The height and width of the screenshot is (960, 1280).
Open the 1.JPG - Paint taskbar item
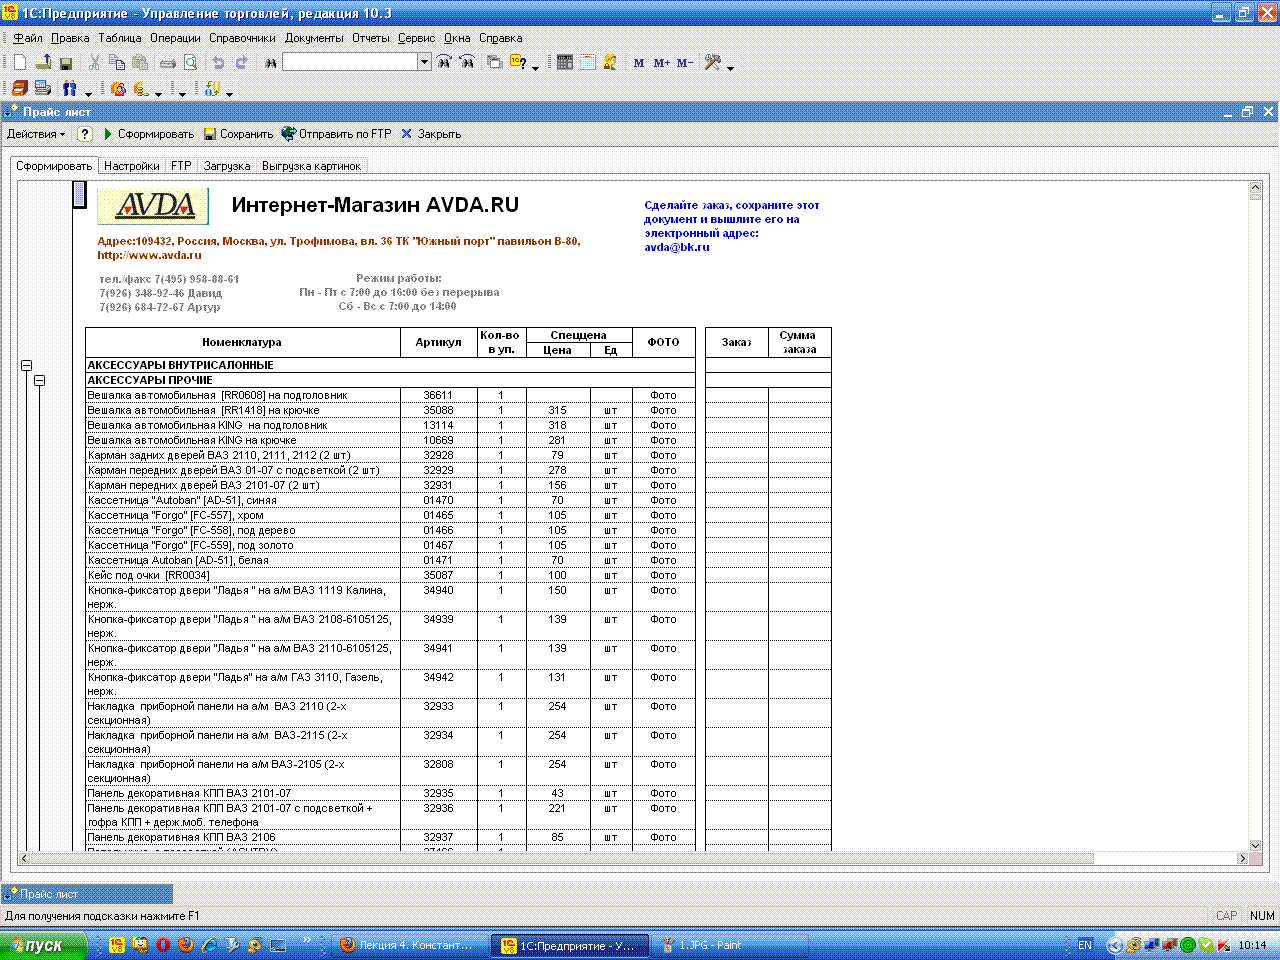[710, 945]
